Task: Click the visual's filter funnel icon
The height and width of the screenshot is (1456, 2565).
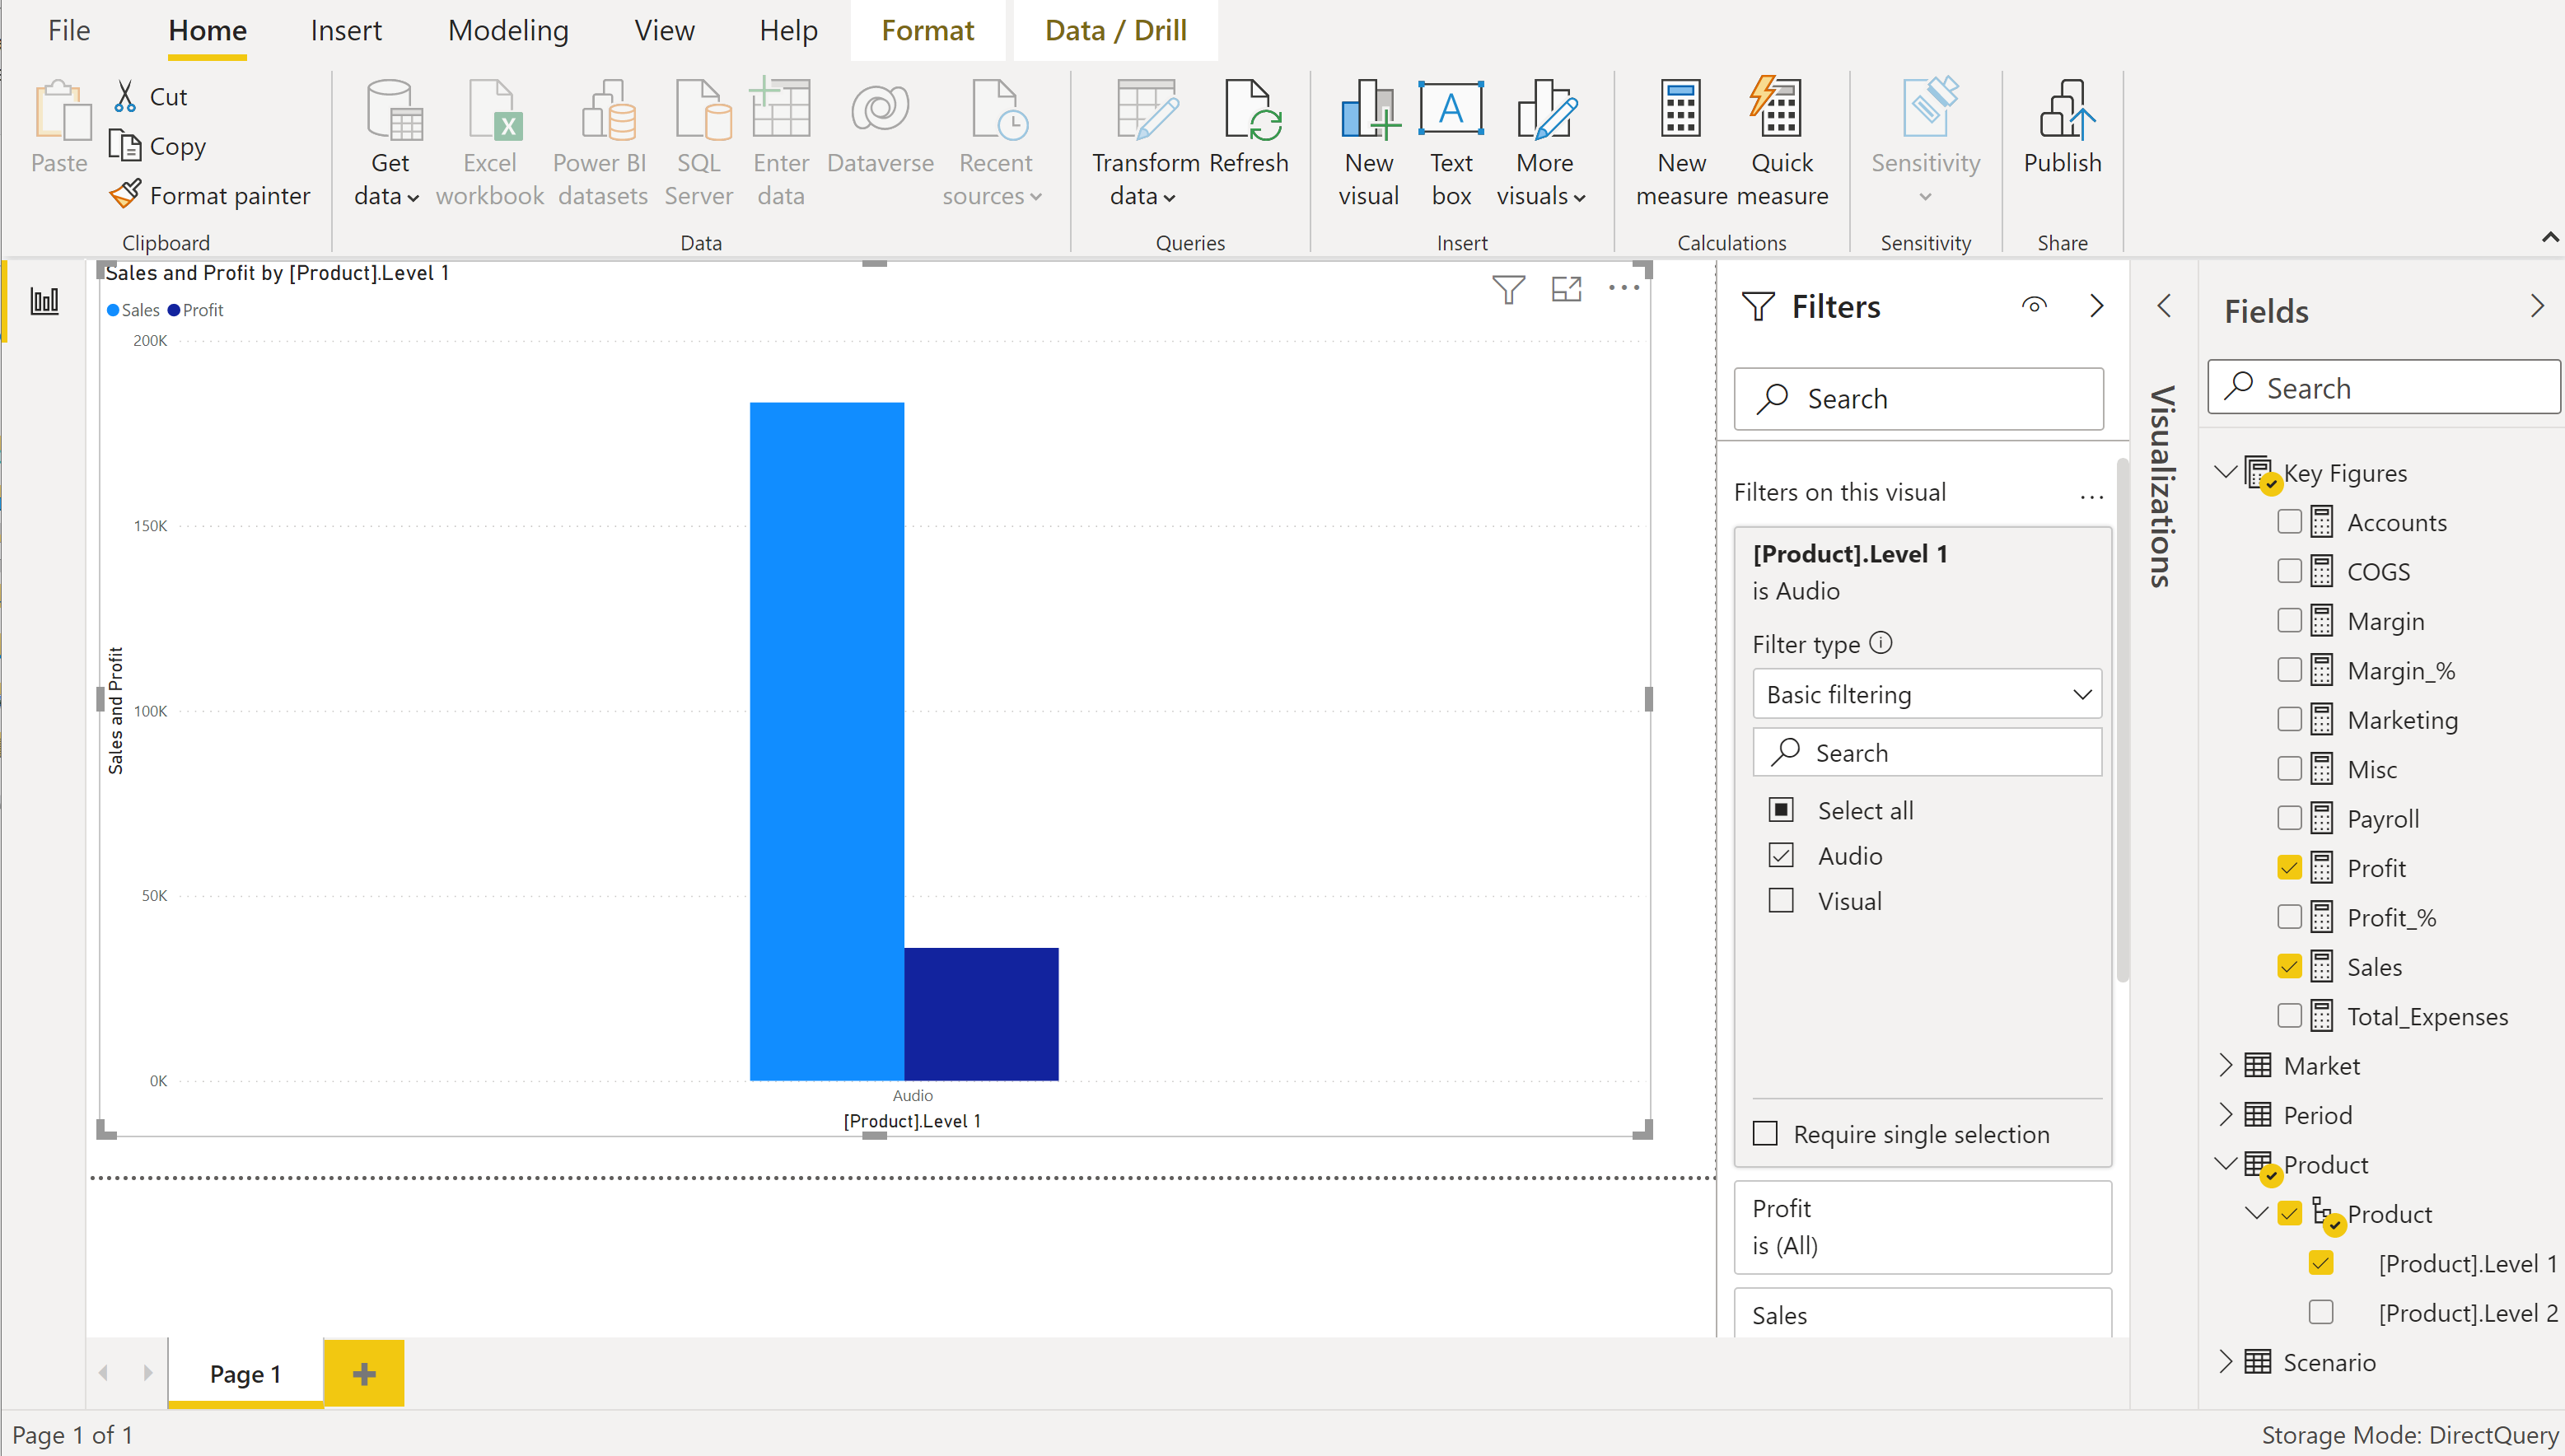Action: click(1508, 289)
